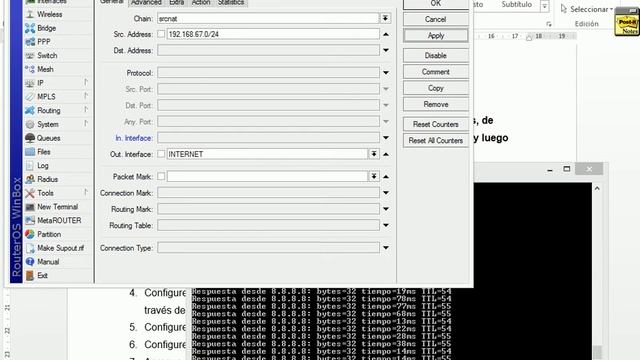Image resolution: width=640 pixels, height=360 pixels.
Task: Expand the IP submenu arrow
Action: (x=86, y=82)
